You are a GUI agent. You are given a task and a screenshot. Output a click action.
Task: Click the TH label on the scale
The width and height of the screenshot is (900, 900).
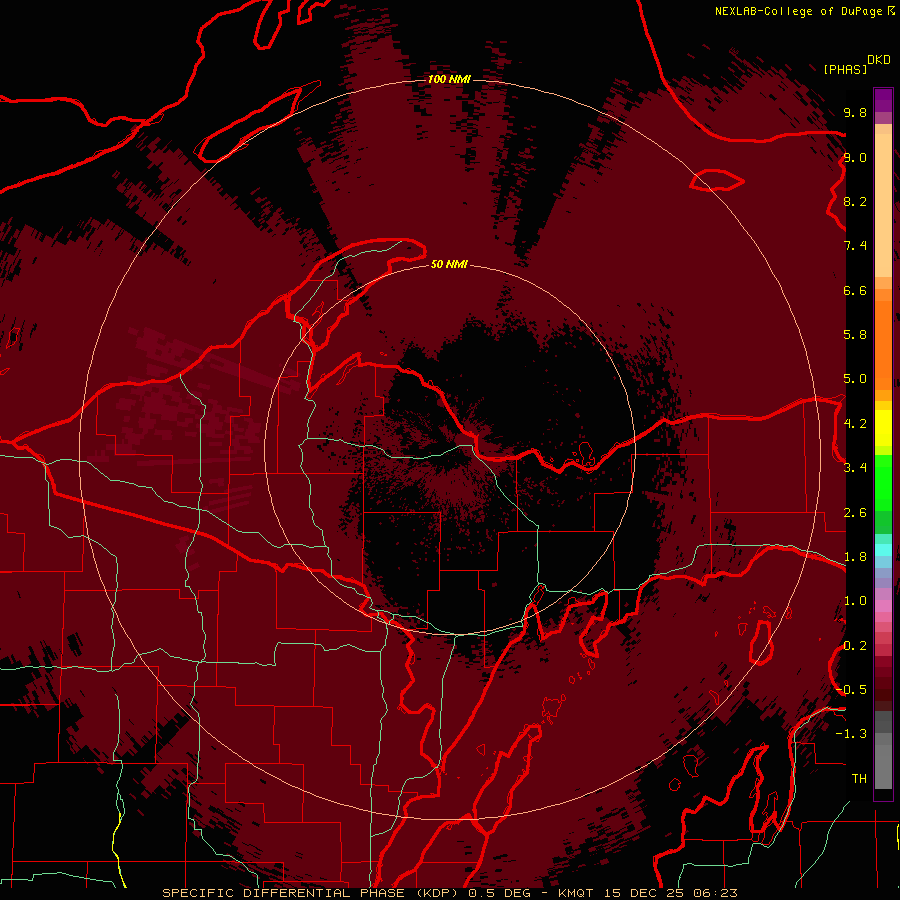pos(859,779)
